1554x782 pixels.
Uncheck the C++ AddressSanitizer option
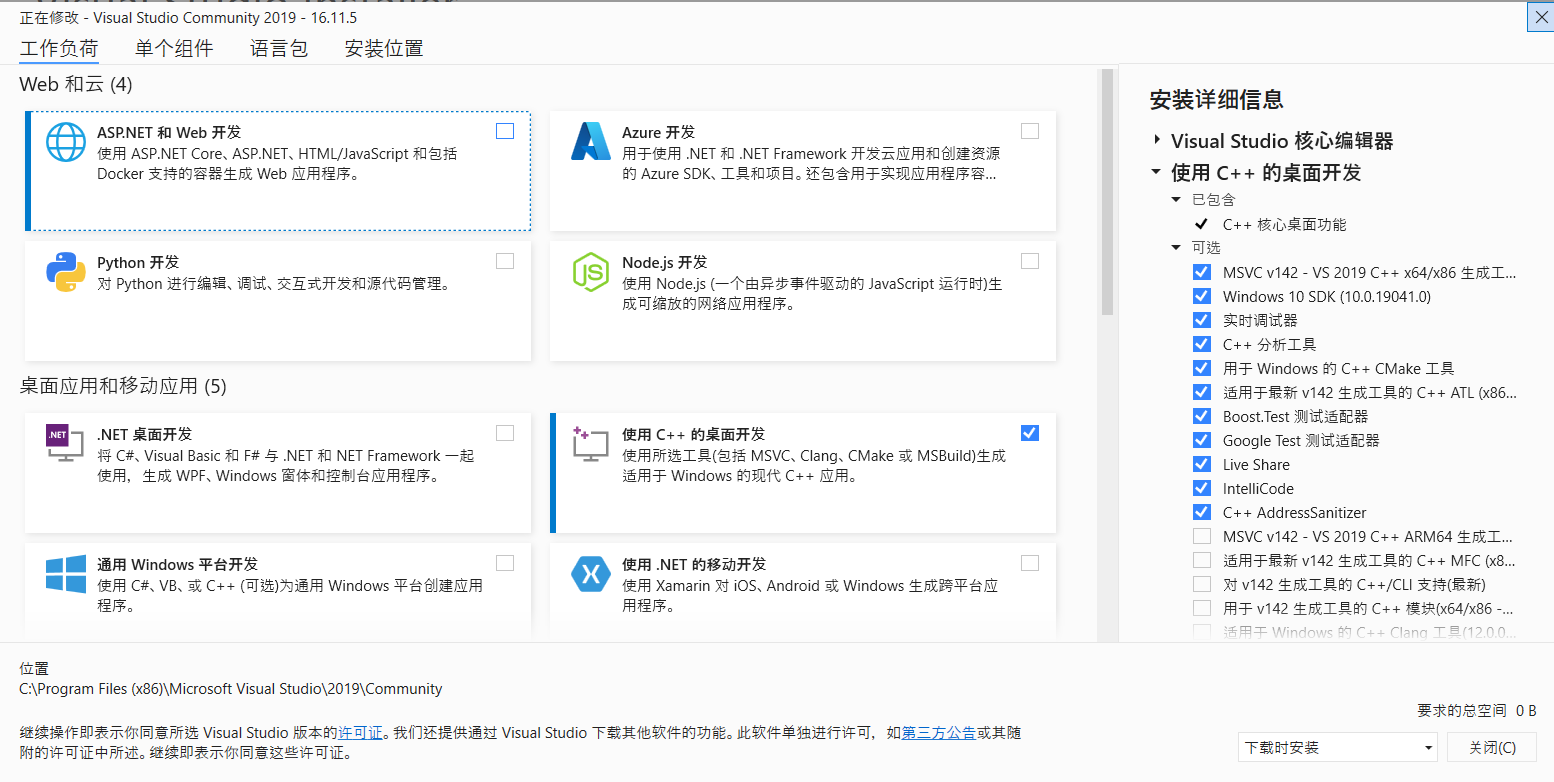[x=1202, y=512]
